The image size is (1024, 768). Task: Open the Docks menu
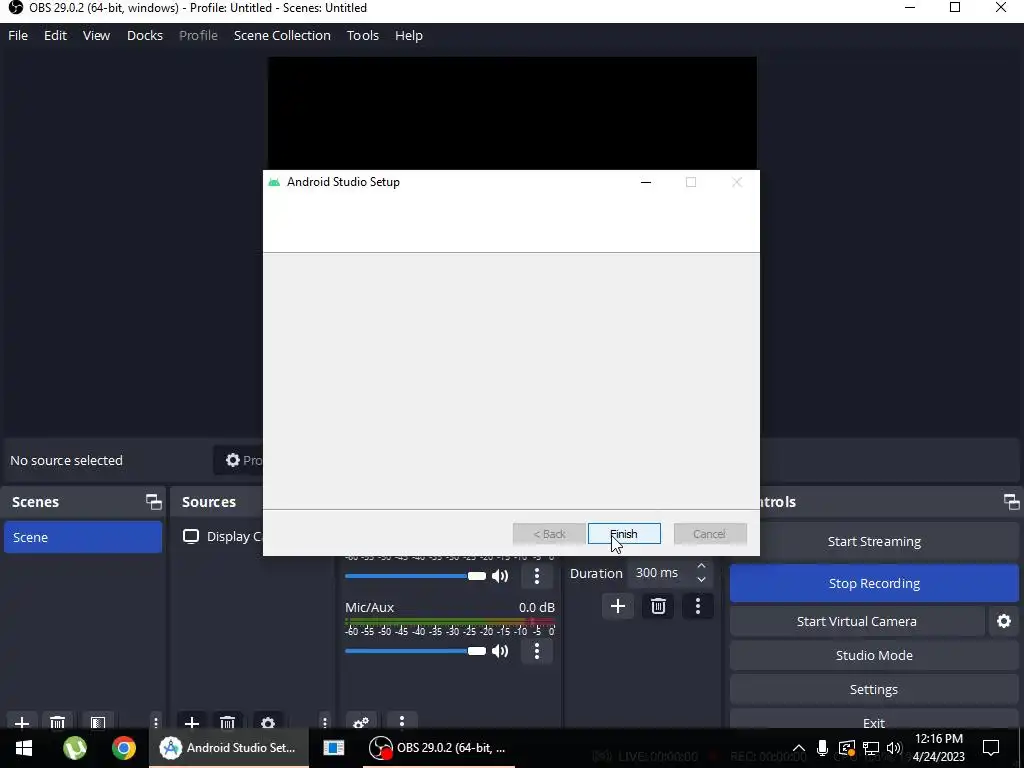point(144,35)
